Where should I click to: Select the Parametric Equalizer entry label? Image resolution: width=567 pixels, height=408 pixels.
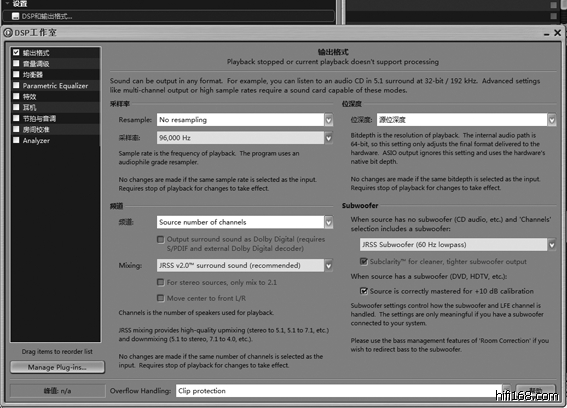pyautogui.click(x=55, y=86)
